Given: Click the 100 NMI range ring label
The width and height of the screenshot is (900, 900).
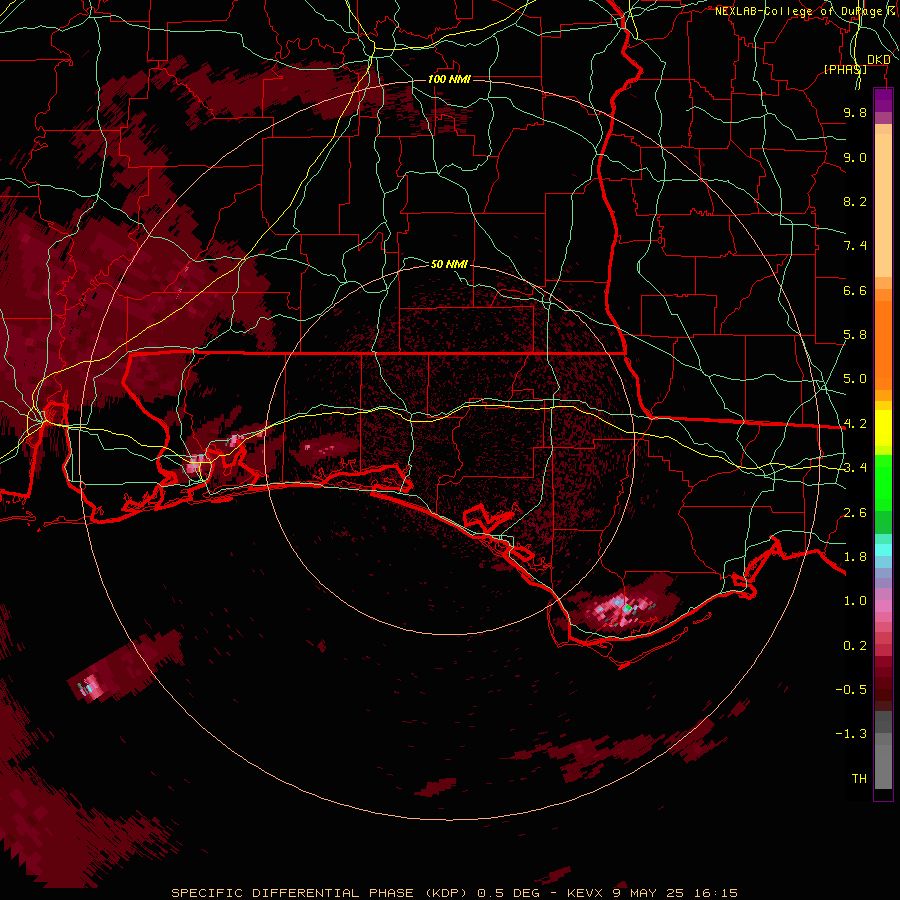Looking at the screenshot, I should pos(449,79).
